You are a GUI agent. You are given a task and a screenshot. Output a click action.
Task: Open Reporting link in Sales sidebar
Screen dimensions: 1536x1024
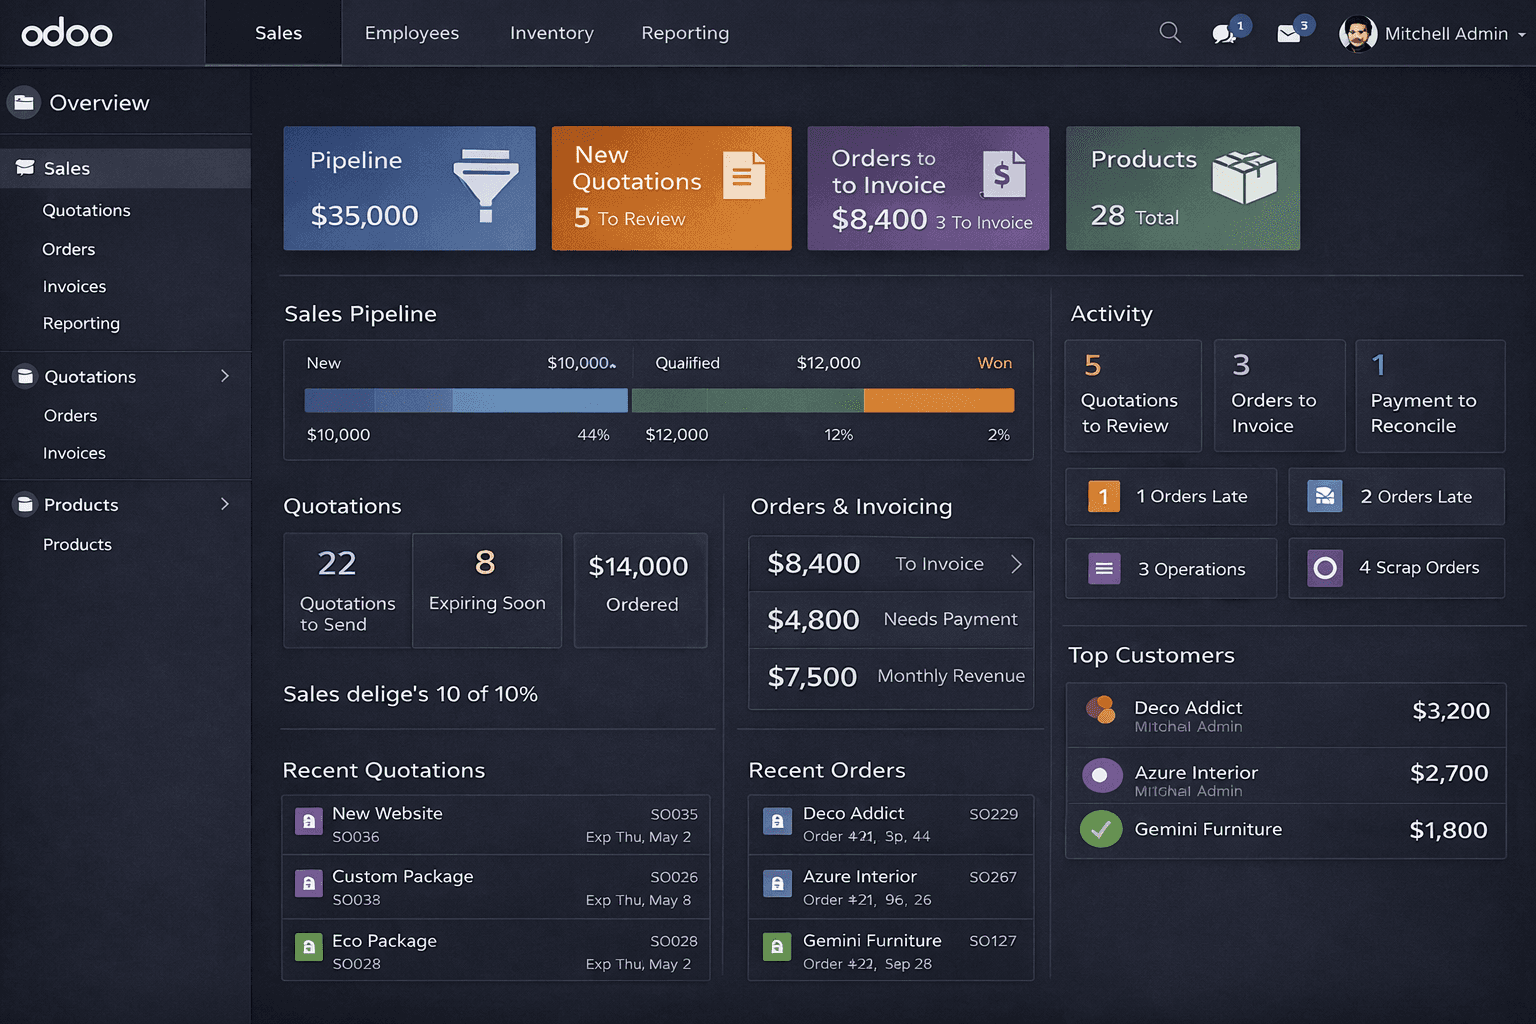pyautogui.click(x=81, y=323)
